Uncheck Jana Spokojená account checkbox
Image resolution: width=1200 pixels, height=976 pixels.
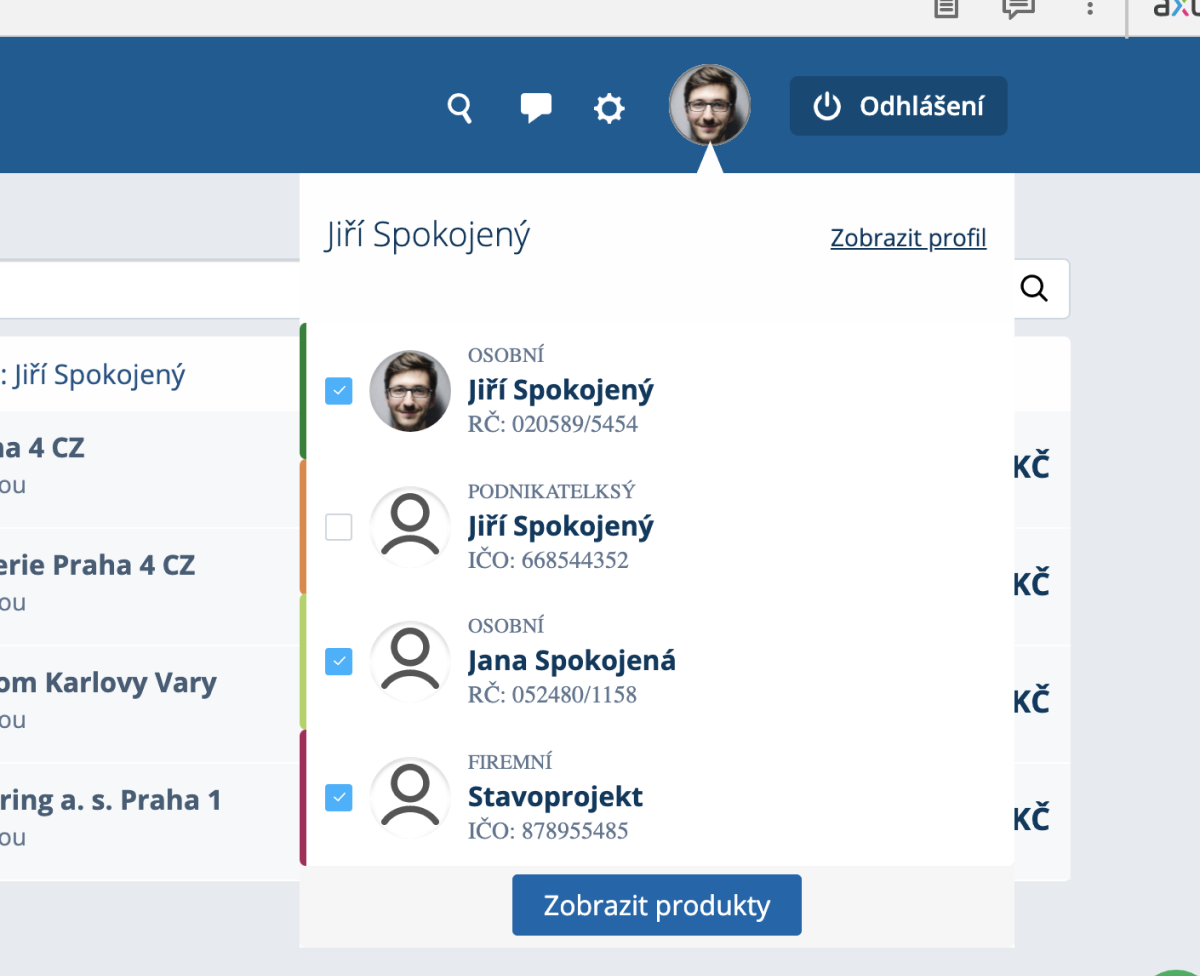(x=339, y=661)
